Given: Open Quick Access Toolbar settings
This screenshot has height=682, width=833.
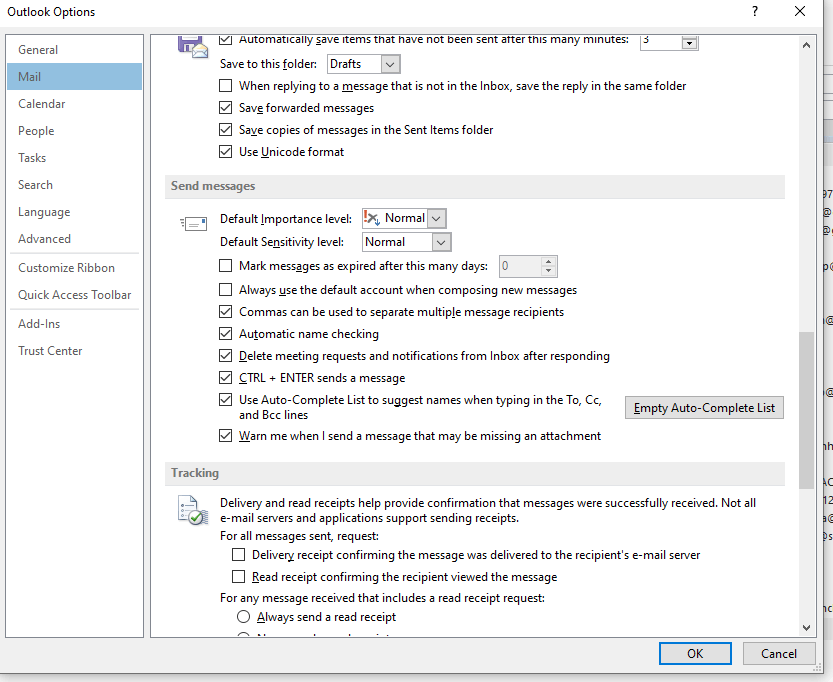Looking at the screenshot, I should pyautogui.click(x=74, y=295).
